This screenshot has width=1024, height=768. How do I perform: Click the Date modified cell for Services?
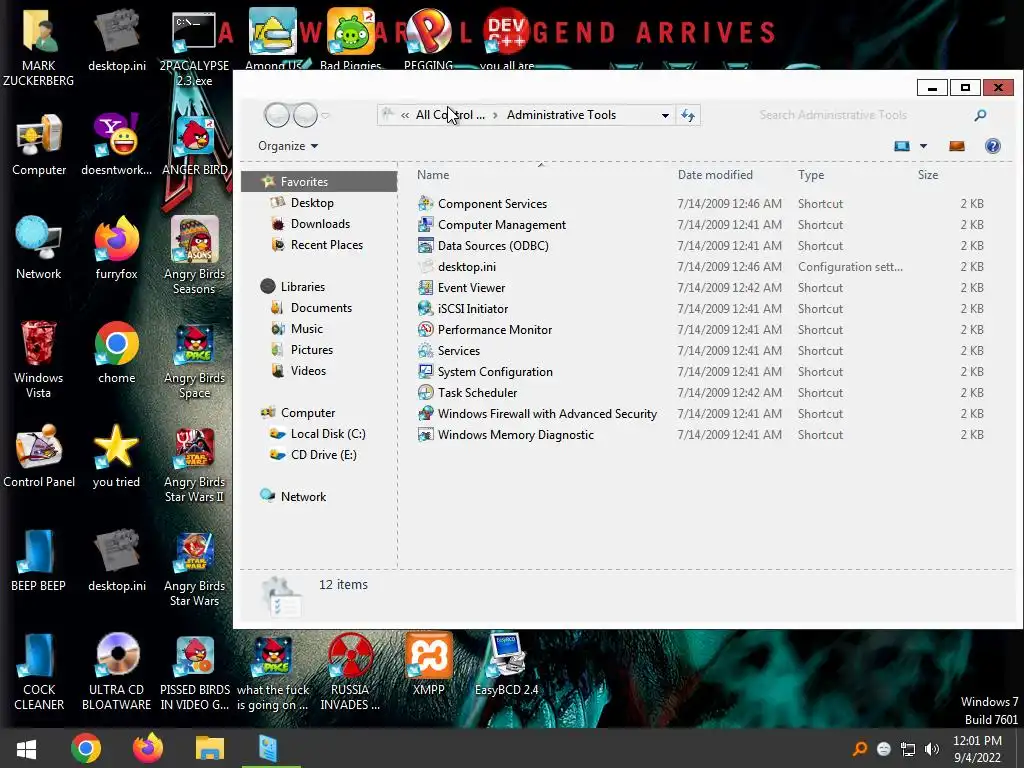(729, 351)
